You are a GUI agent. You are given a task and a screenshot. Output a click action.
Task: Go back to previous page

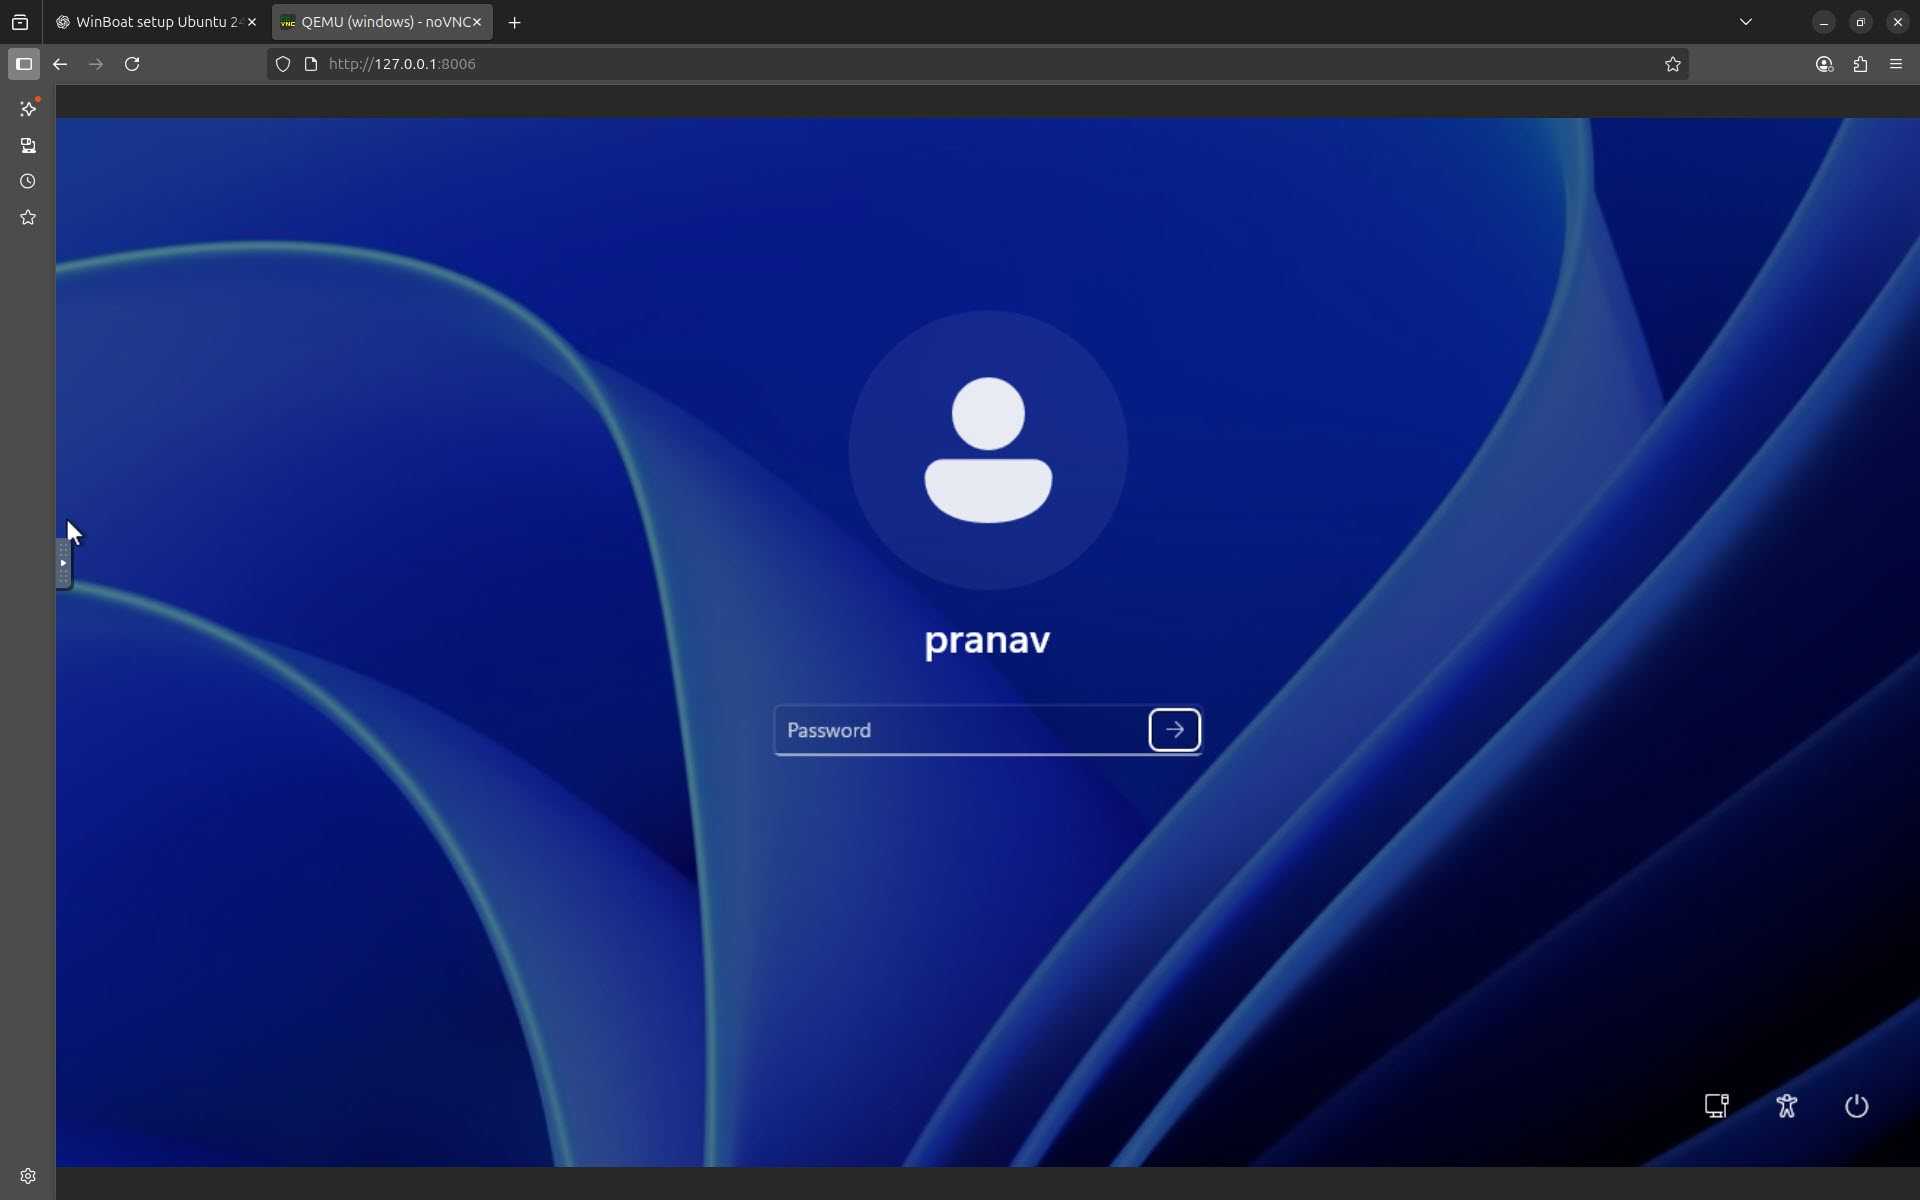[x=60, y=64]
